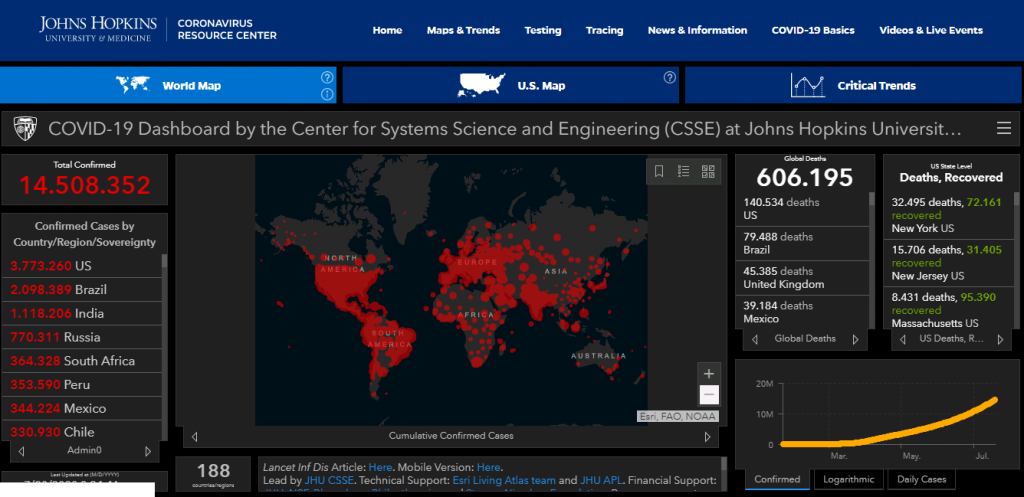This screenshot has width=1024, height=497.
Task: Click the JHU shield icon in dashboard title bar
Action: pos(24,129)
